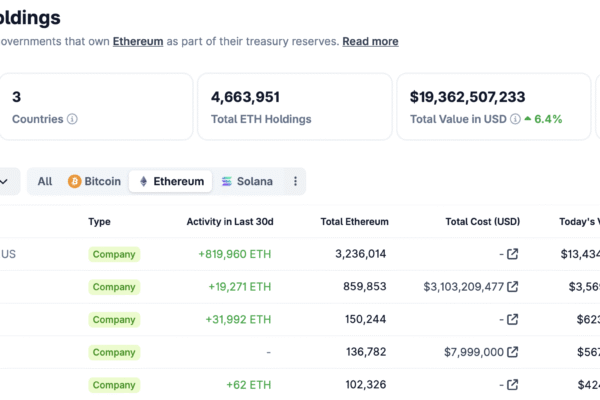
Task: Click the info icon beside Countries
Action: point(72,119)
